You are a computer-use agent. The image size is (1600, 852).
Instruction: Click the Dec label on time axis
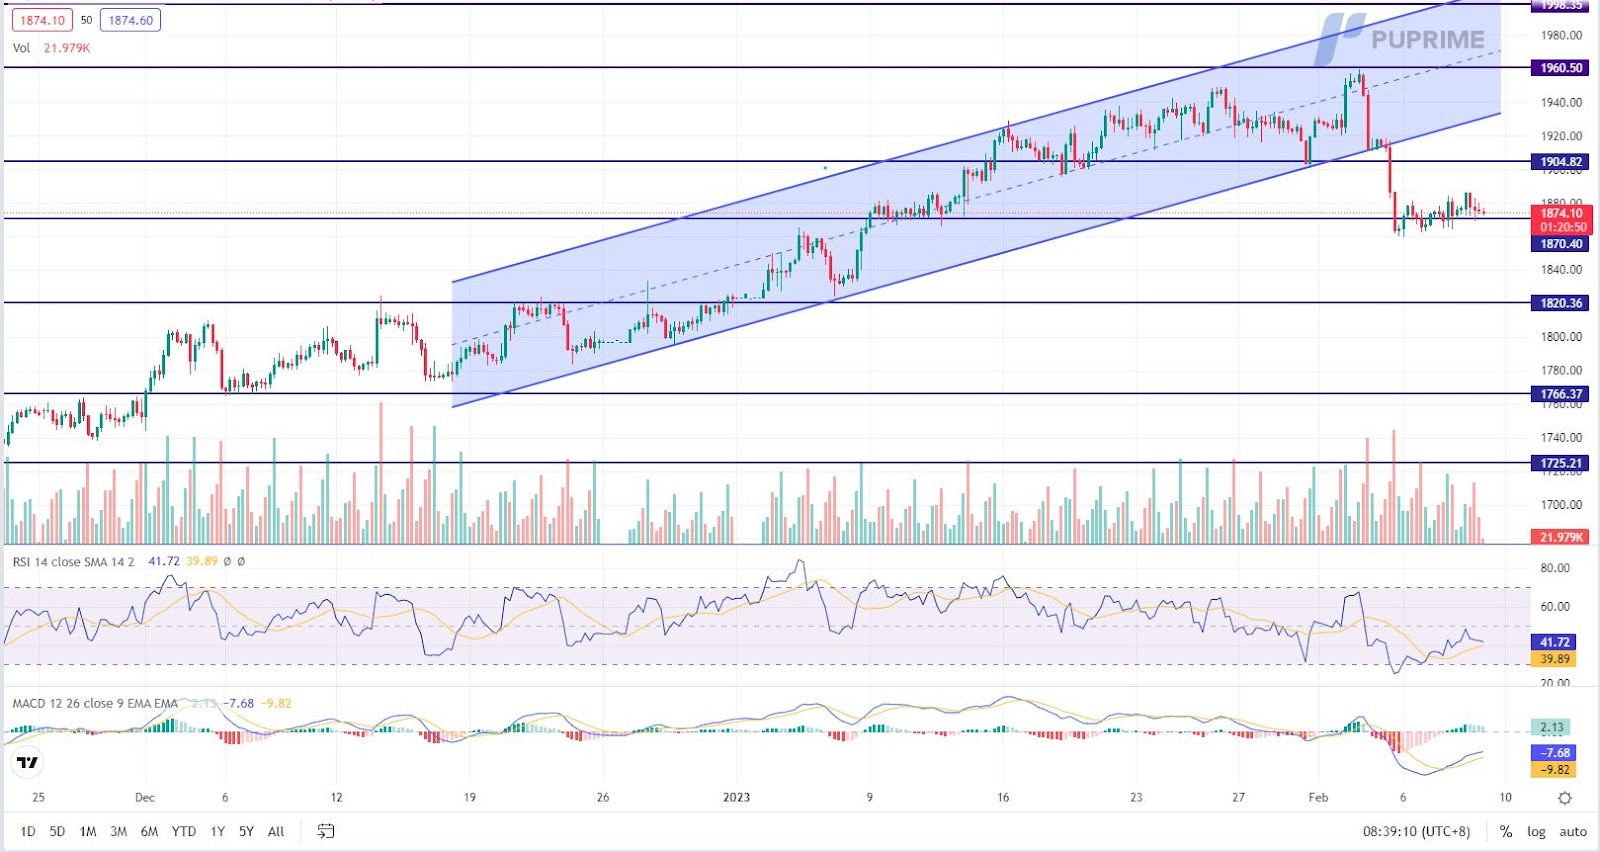(x=145, y=797)
